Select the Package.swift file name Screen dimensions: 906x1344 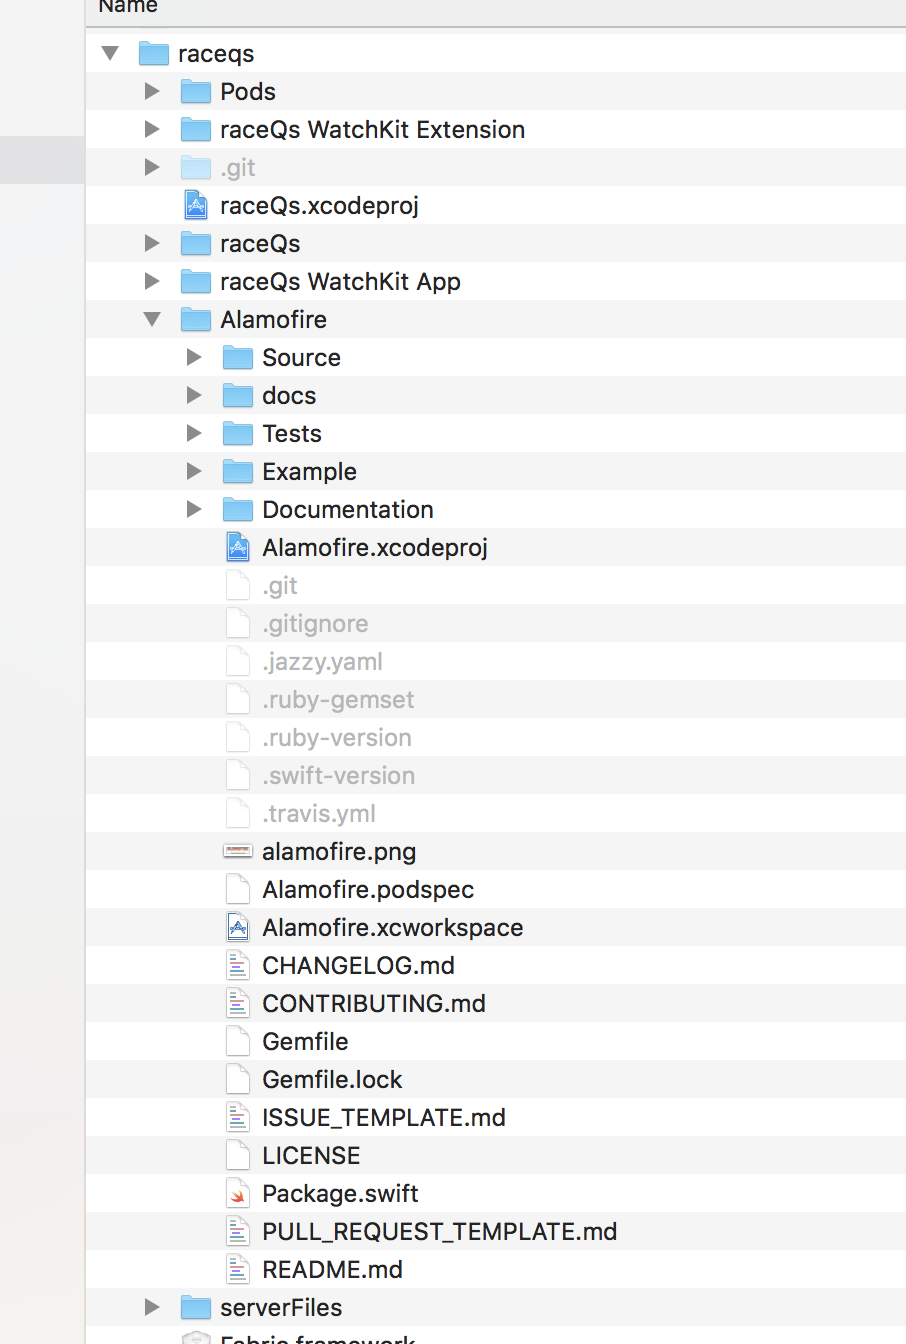click(340, 1194)
